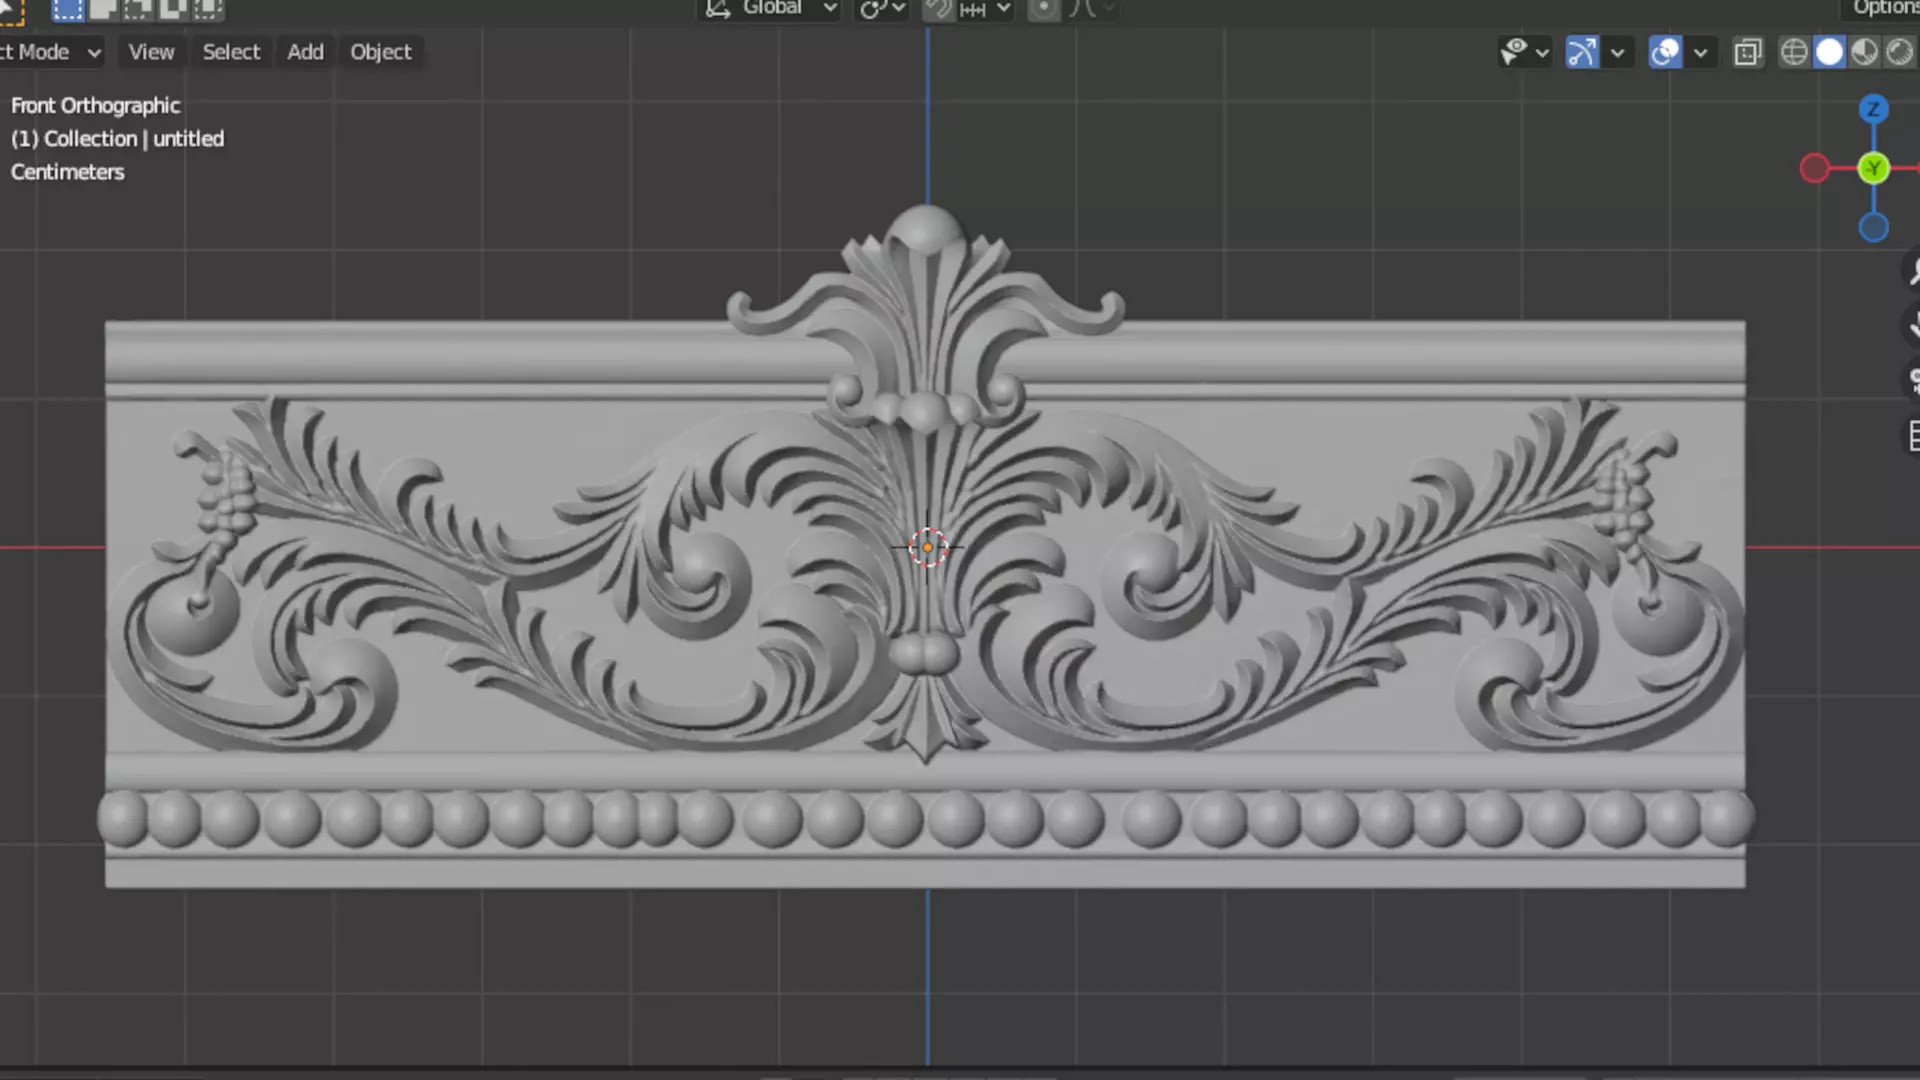The width and height of the screenshot is (1920, 1080).
Task: Click the 3D cursor at scene origin
Action: (x=928, y=547)
